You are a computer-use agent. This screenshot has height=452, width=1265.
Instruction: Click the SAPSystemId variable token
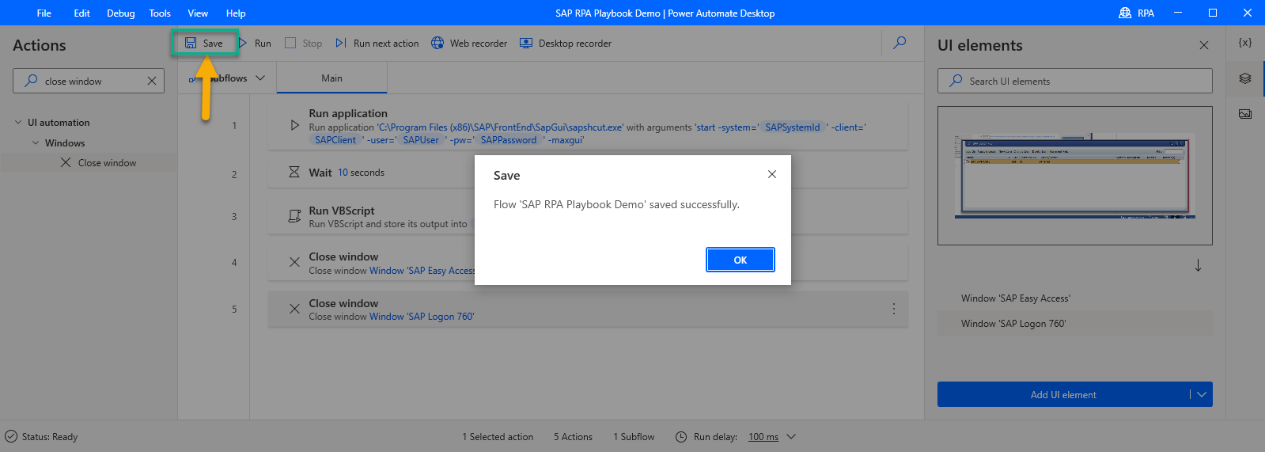tap(792, 128)
